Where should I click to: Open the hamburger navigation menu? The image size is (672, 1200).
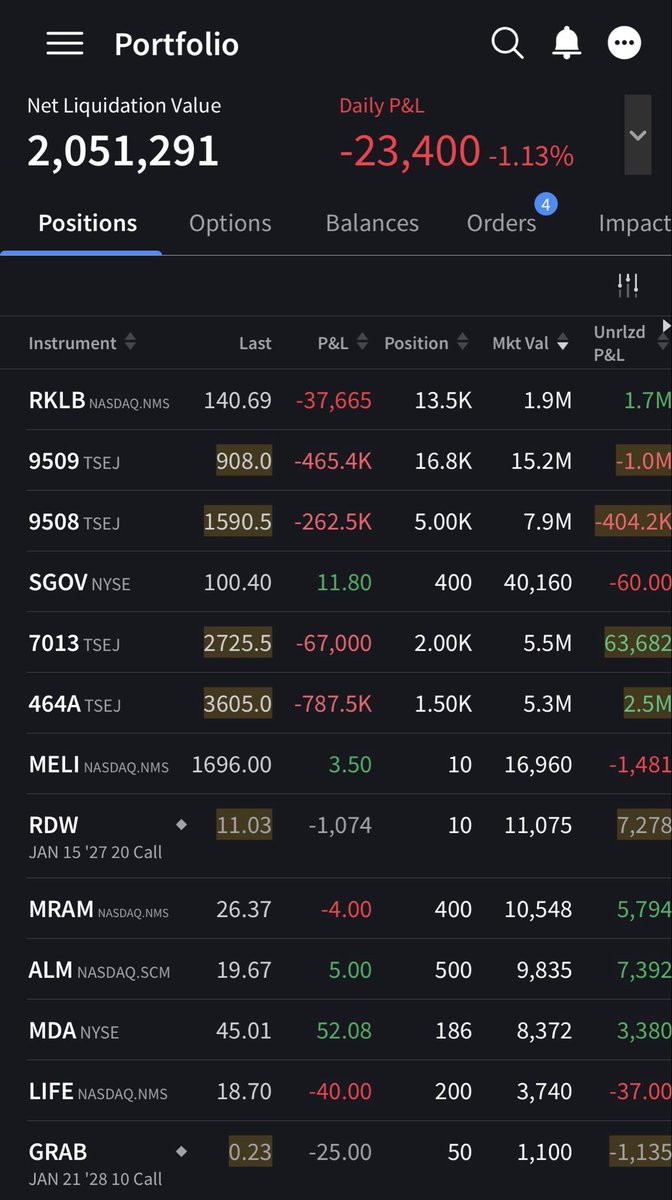point(65,44)
